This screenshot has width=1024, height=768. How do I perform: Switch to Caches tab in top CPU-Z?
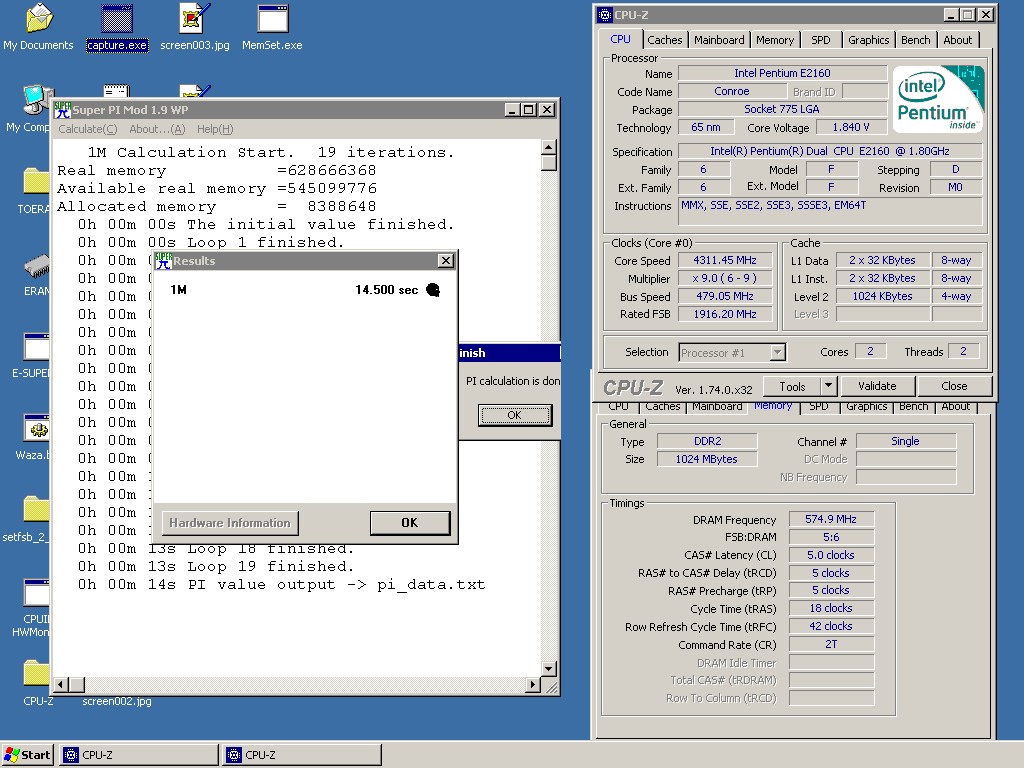pos(665,40)
